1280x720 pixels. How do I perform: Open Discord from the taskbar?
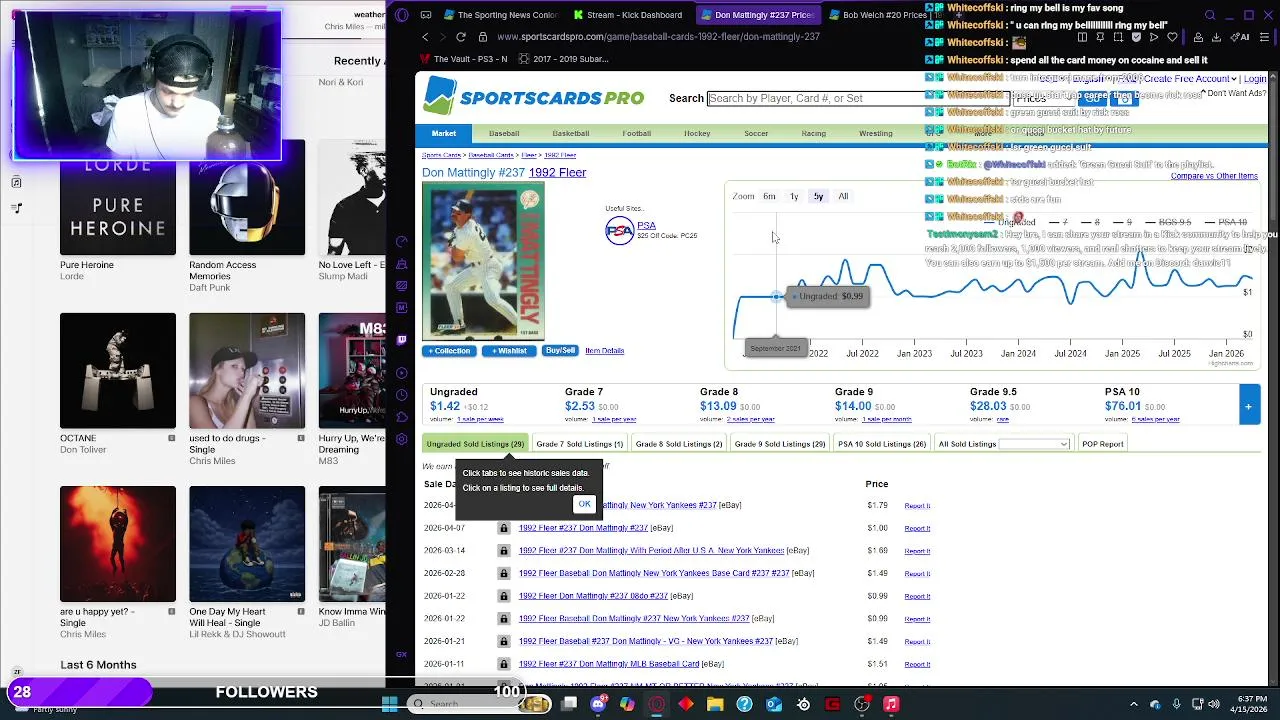(598, 704)
